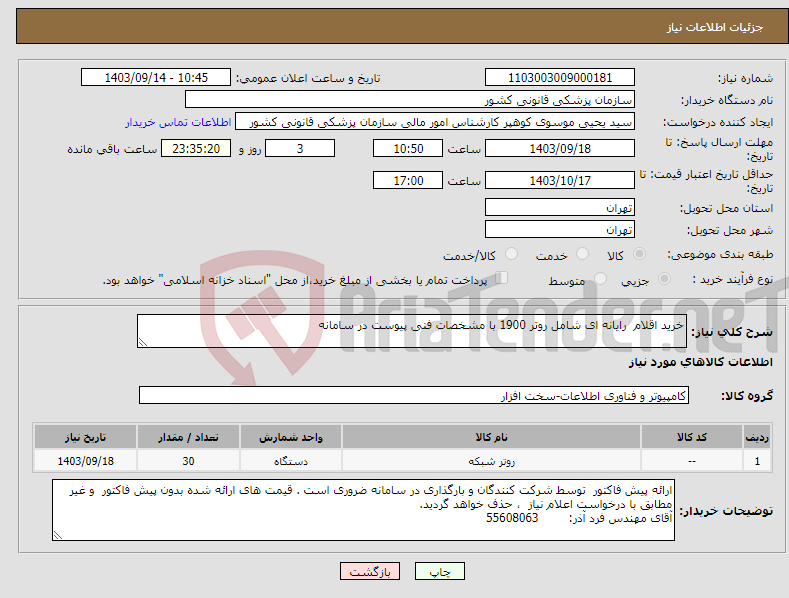Select the متوسط purchase type radio
789x598 pixels.
(600, 279)
